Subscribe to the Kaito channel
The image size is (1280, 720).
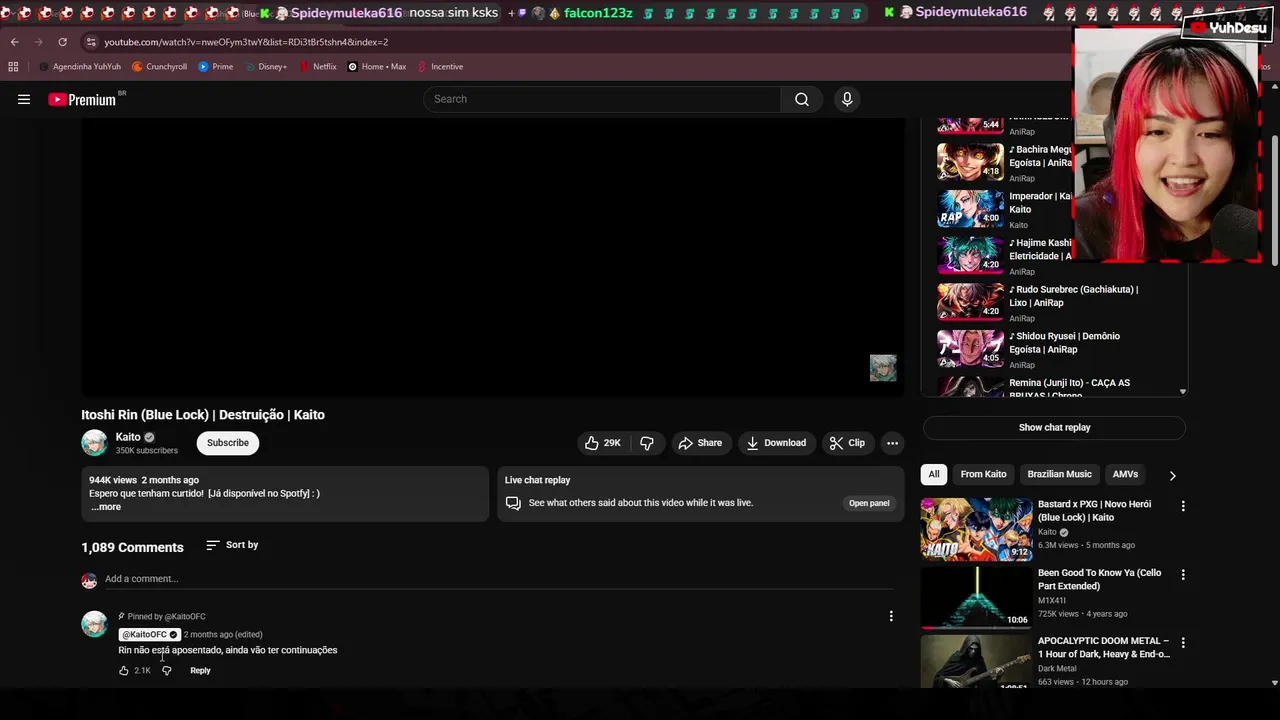pos(228,443)
